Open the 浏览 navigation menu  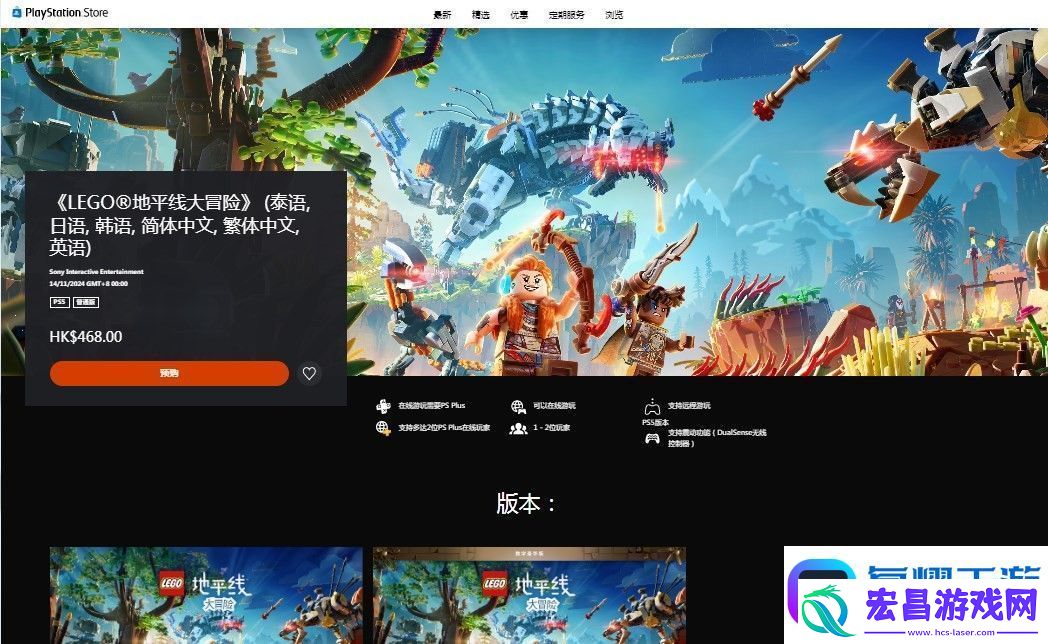[614, 15]
